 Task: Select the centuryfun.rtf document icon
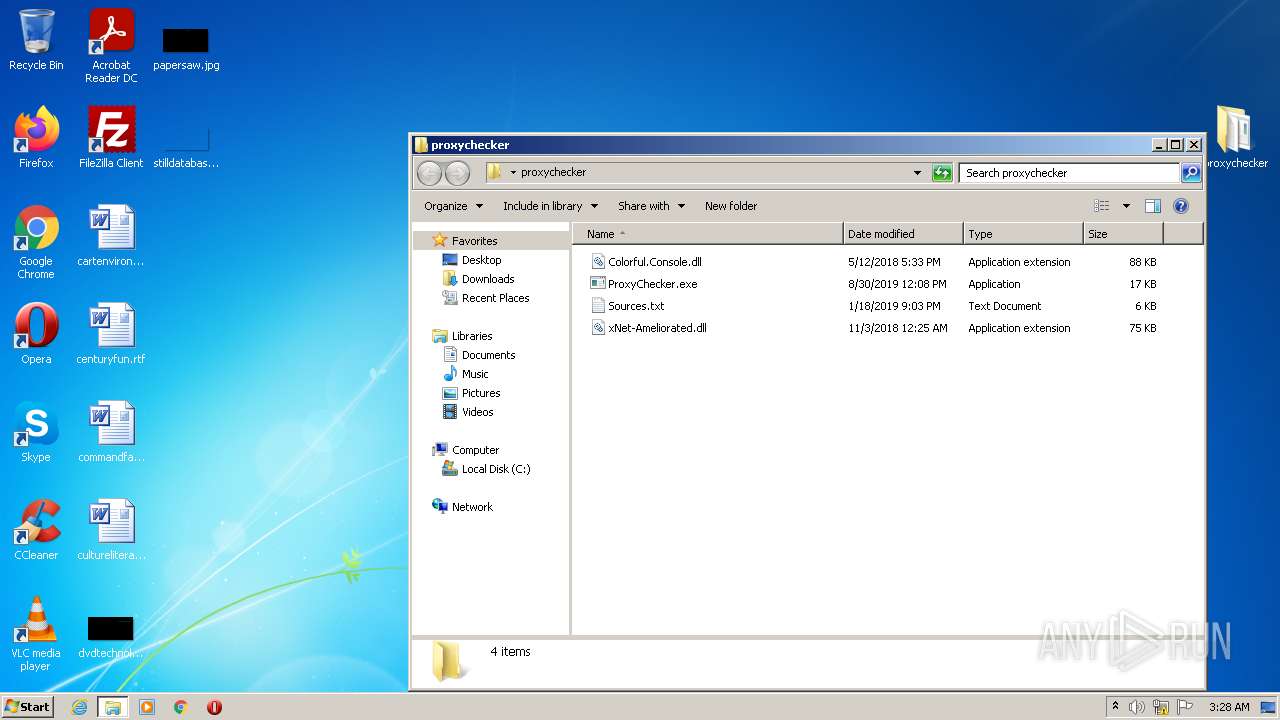pos(111,334)
